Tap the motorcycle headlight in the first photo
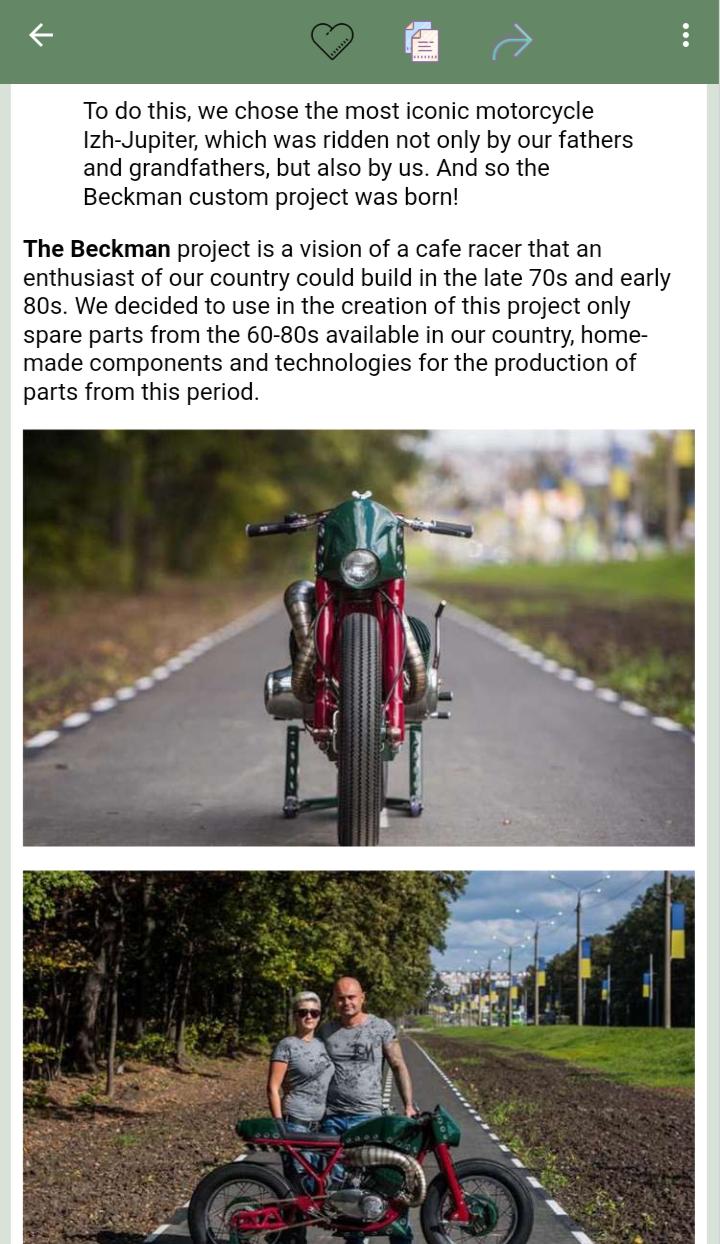This screenshot has height=1244, width=720. tap(359, 567)
